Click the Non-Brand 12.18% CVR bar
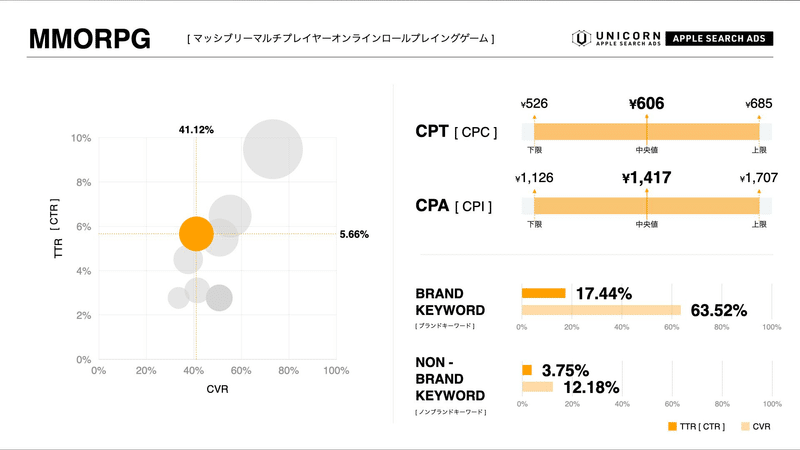 (537, 387)
